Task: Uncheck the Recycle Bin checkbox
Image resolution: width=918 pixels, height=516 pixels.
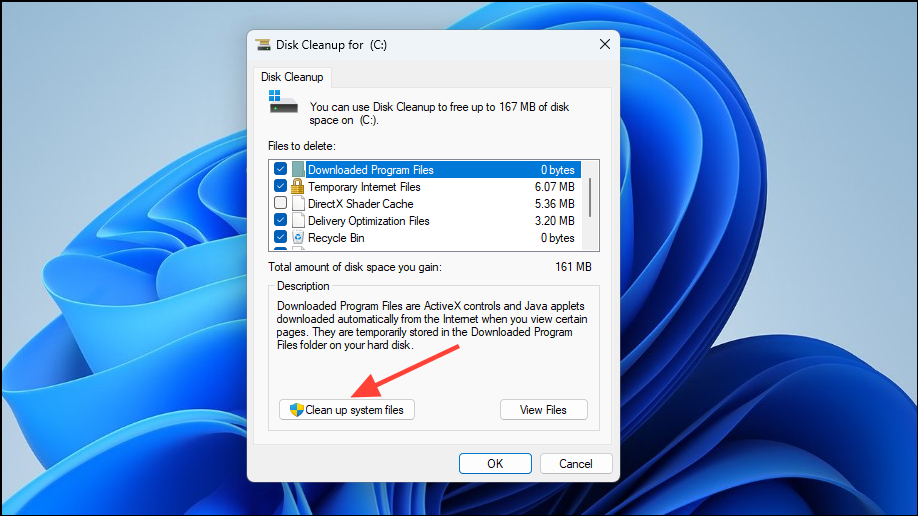Action: [x=280, y=237]
